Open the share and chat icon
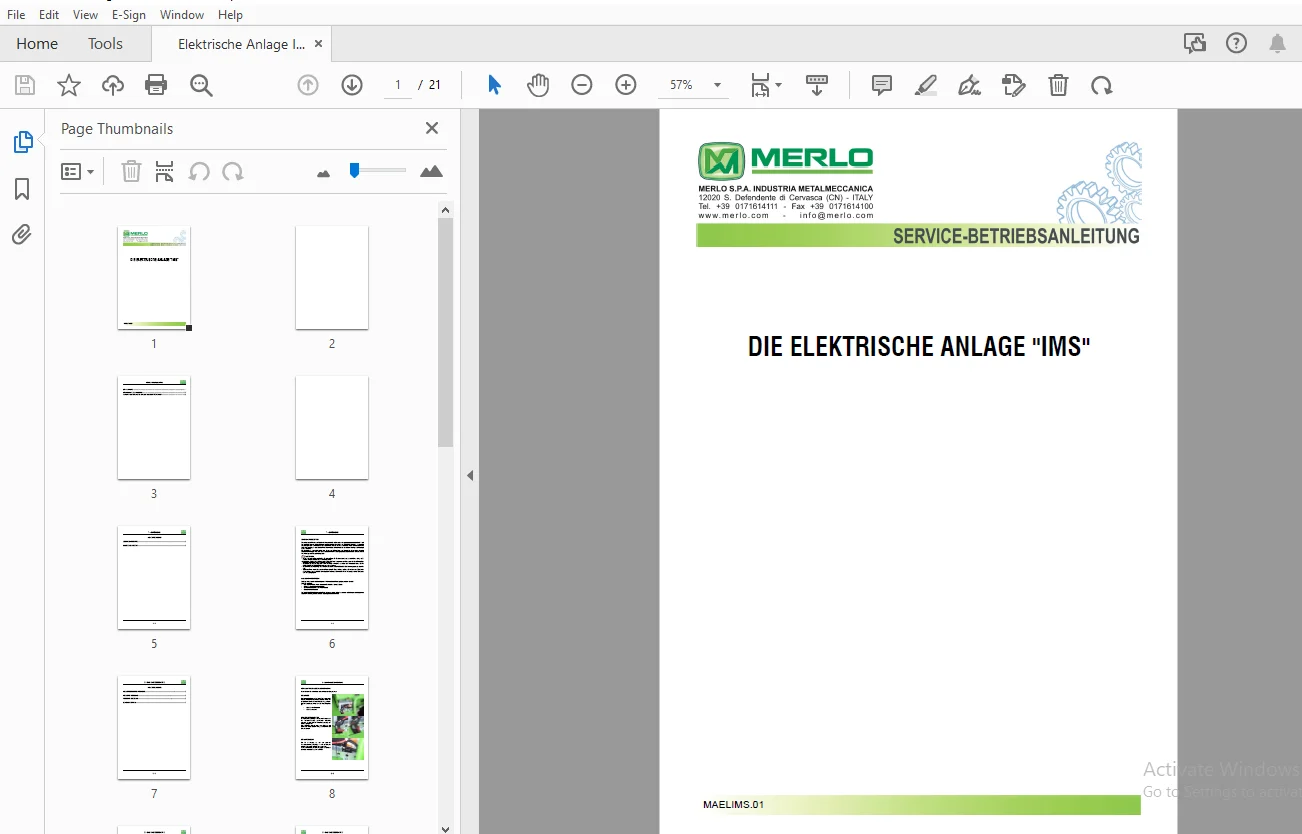Screen dimensions: 1302x834 click(1194, 43)
